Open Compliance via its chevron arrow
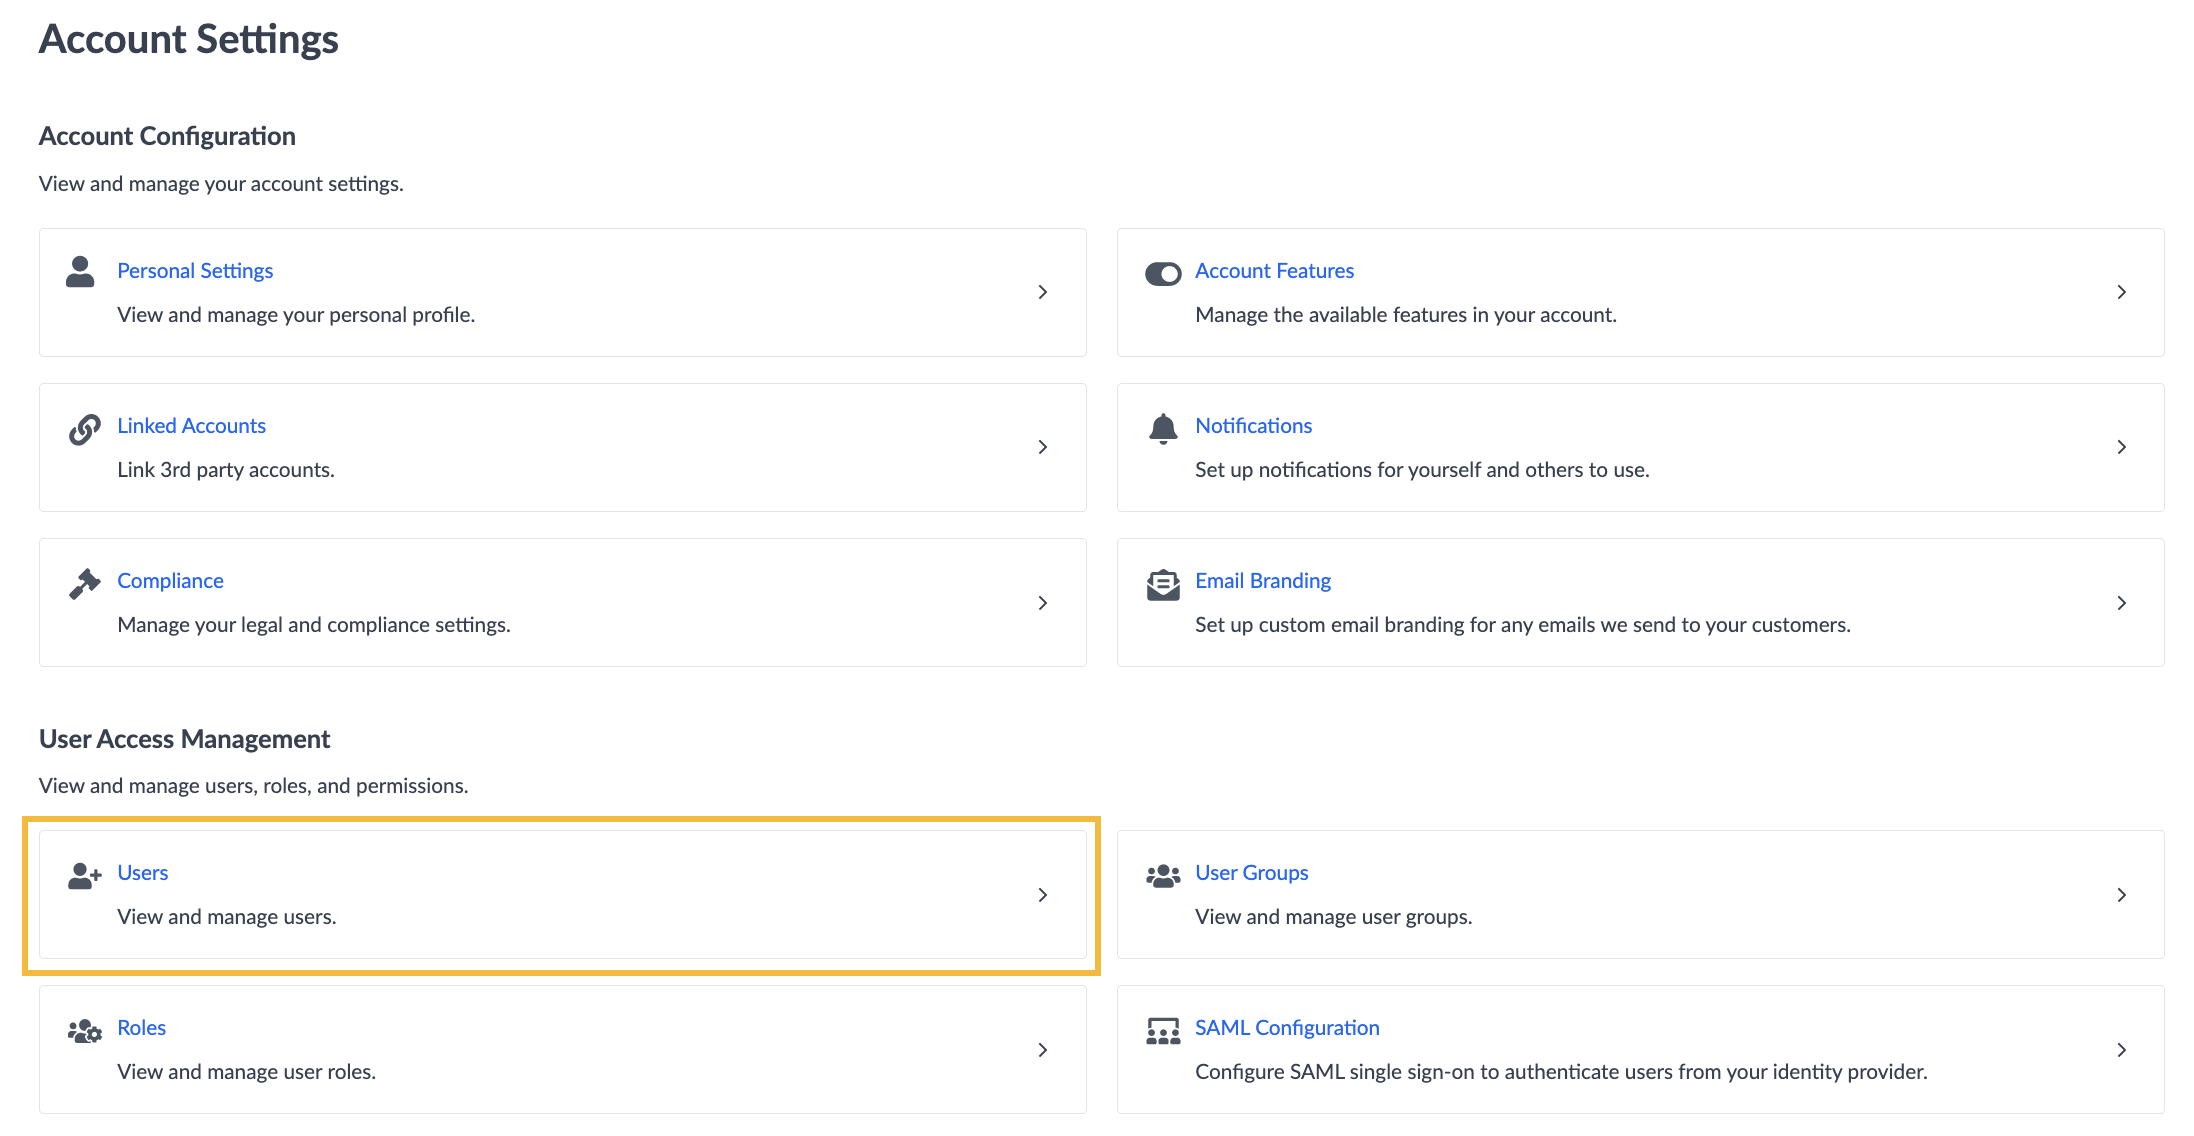 coord(1042,603)
